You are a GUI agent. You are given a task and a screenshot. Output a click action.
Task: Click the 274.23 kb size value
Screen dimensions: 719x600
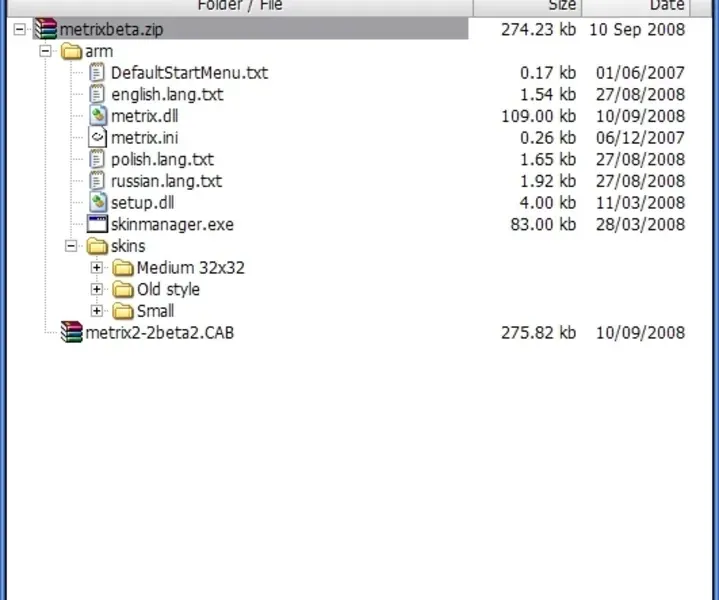tap(538, 29)
